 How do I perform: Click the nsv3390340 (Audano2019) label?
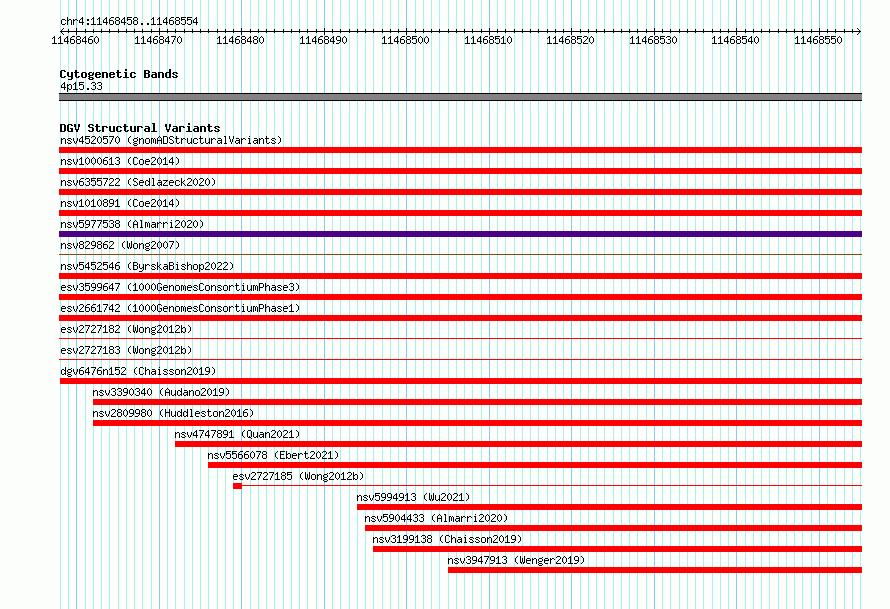coord(161,392)
